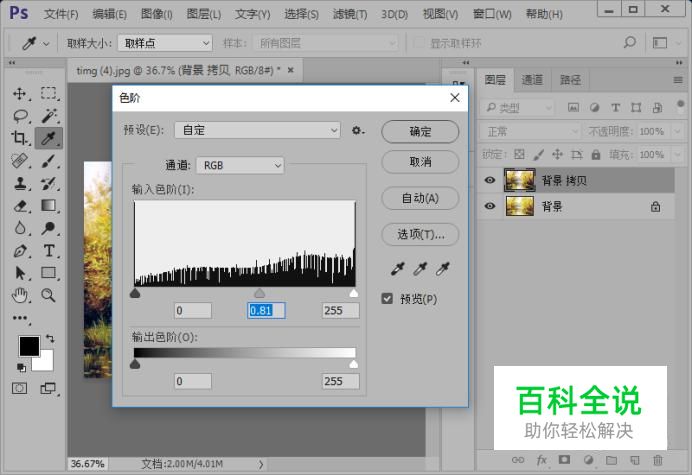Image resolution: width=692 pixels, height=475 pixels.
Task: Swap foreground and background colors
Action: (x=50, y=339)
